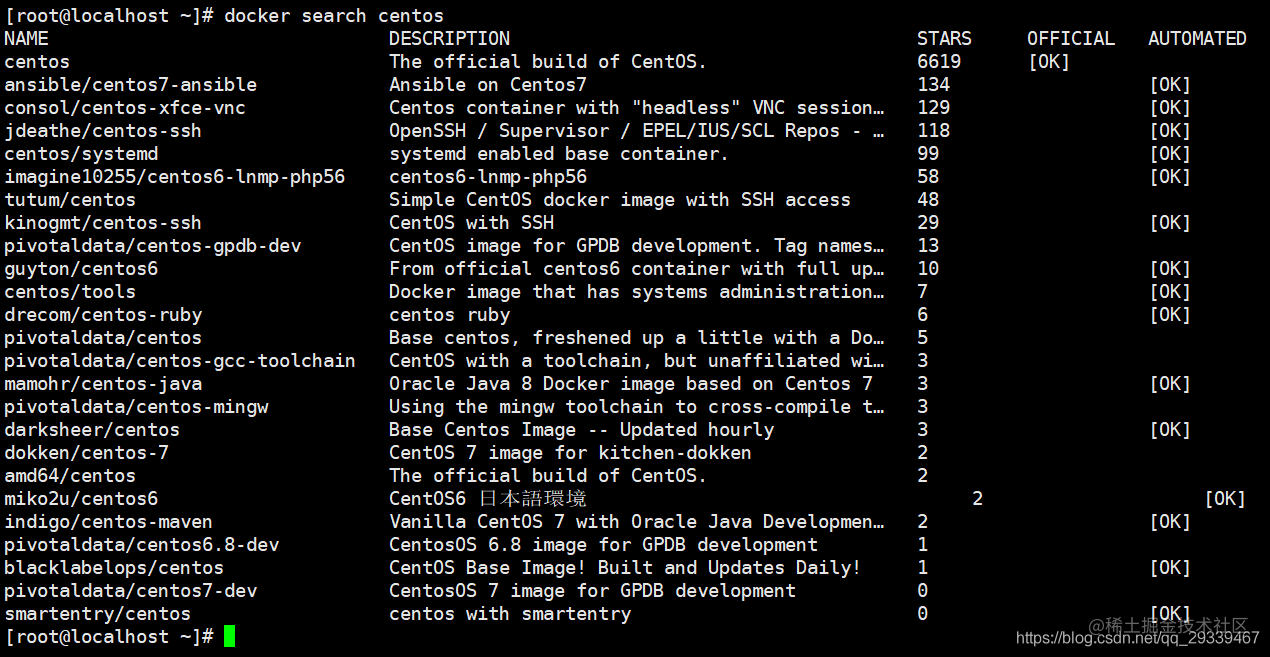Click 'pivotaldata/centos7-dev' image name
The height and width of the screenshot is (657, 1270).
point(131,591)
